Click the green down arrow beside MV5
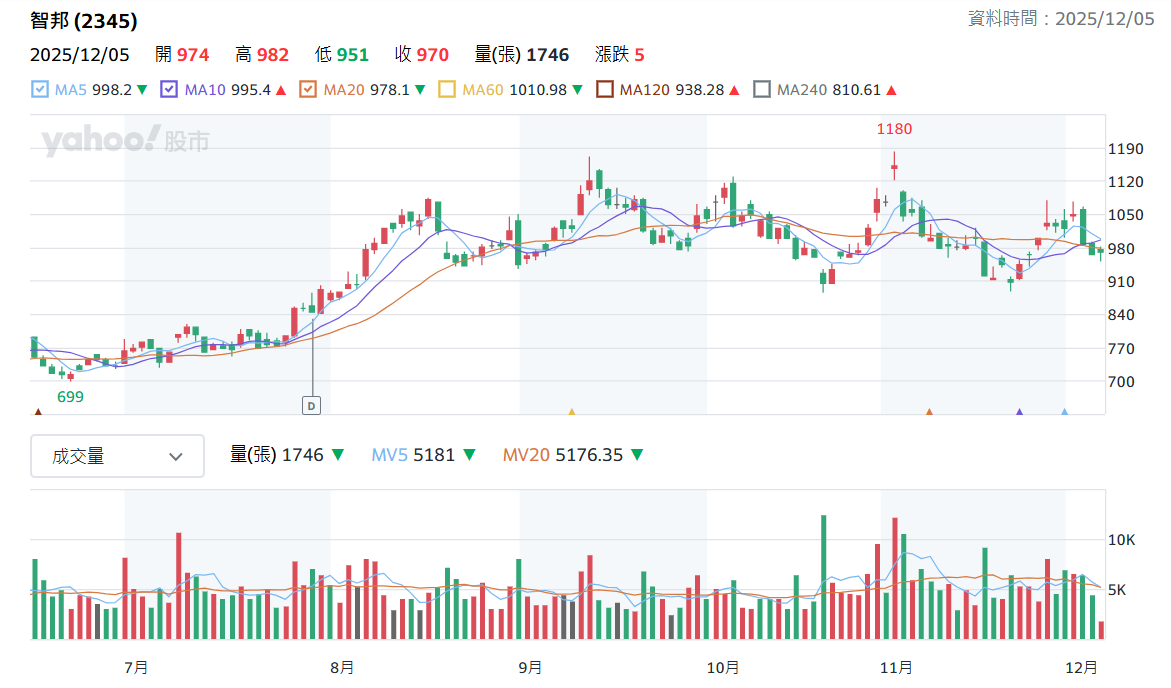 (x=469, y=456)
